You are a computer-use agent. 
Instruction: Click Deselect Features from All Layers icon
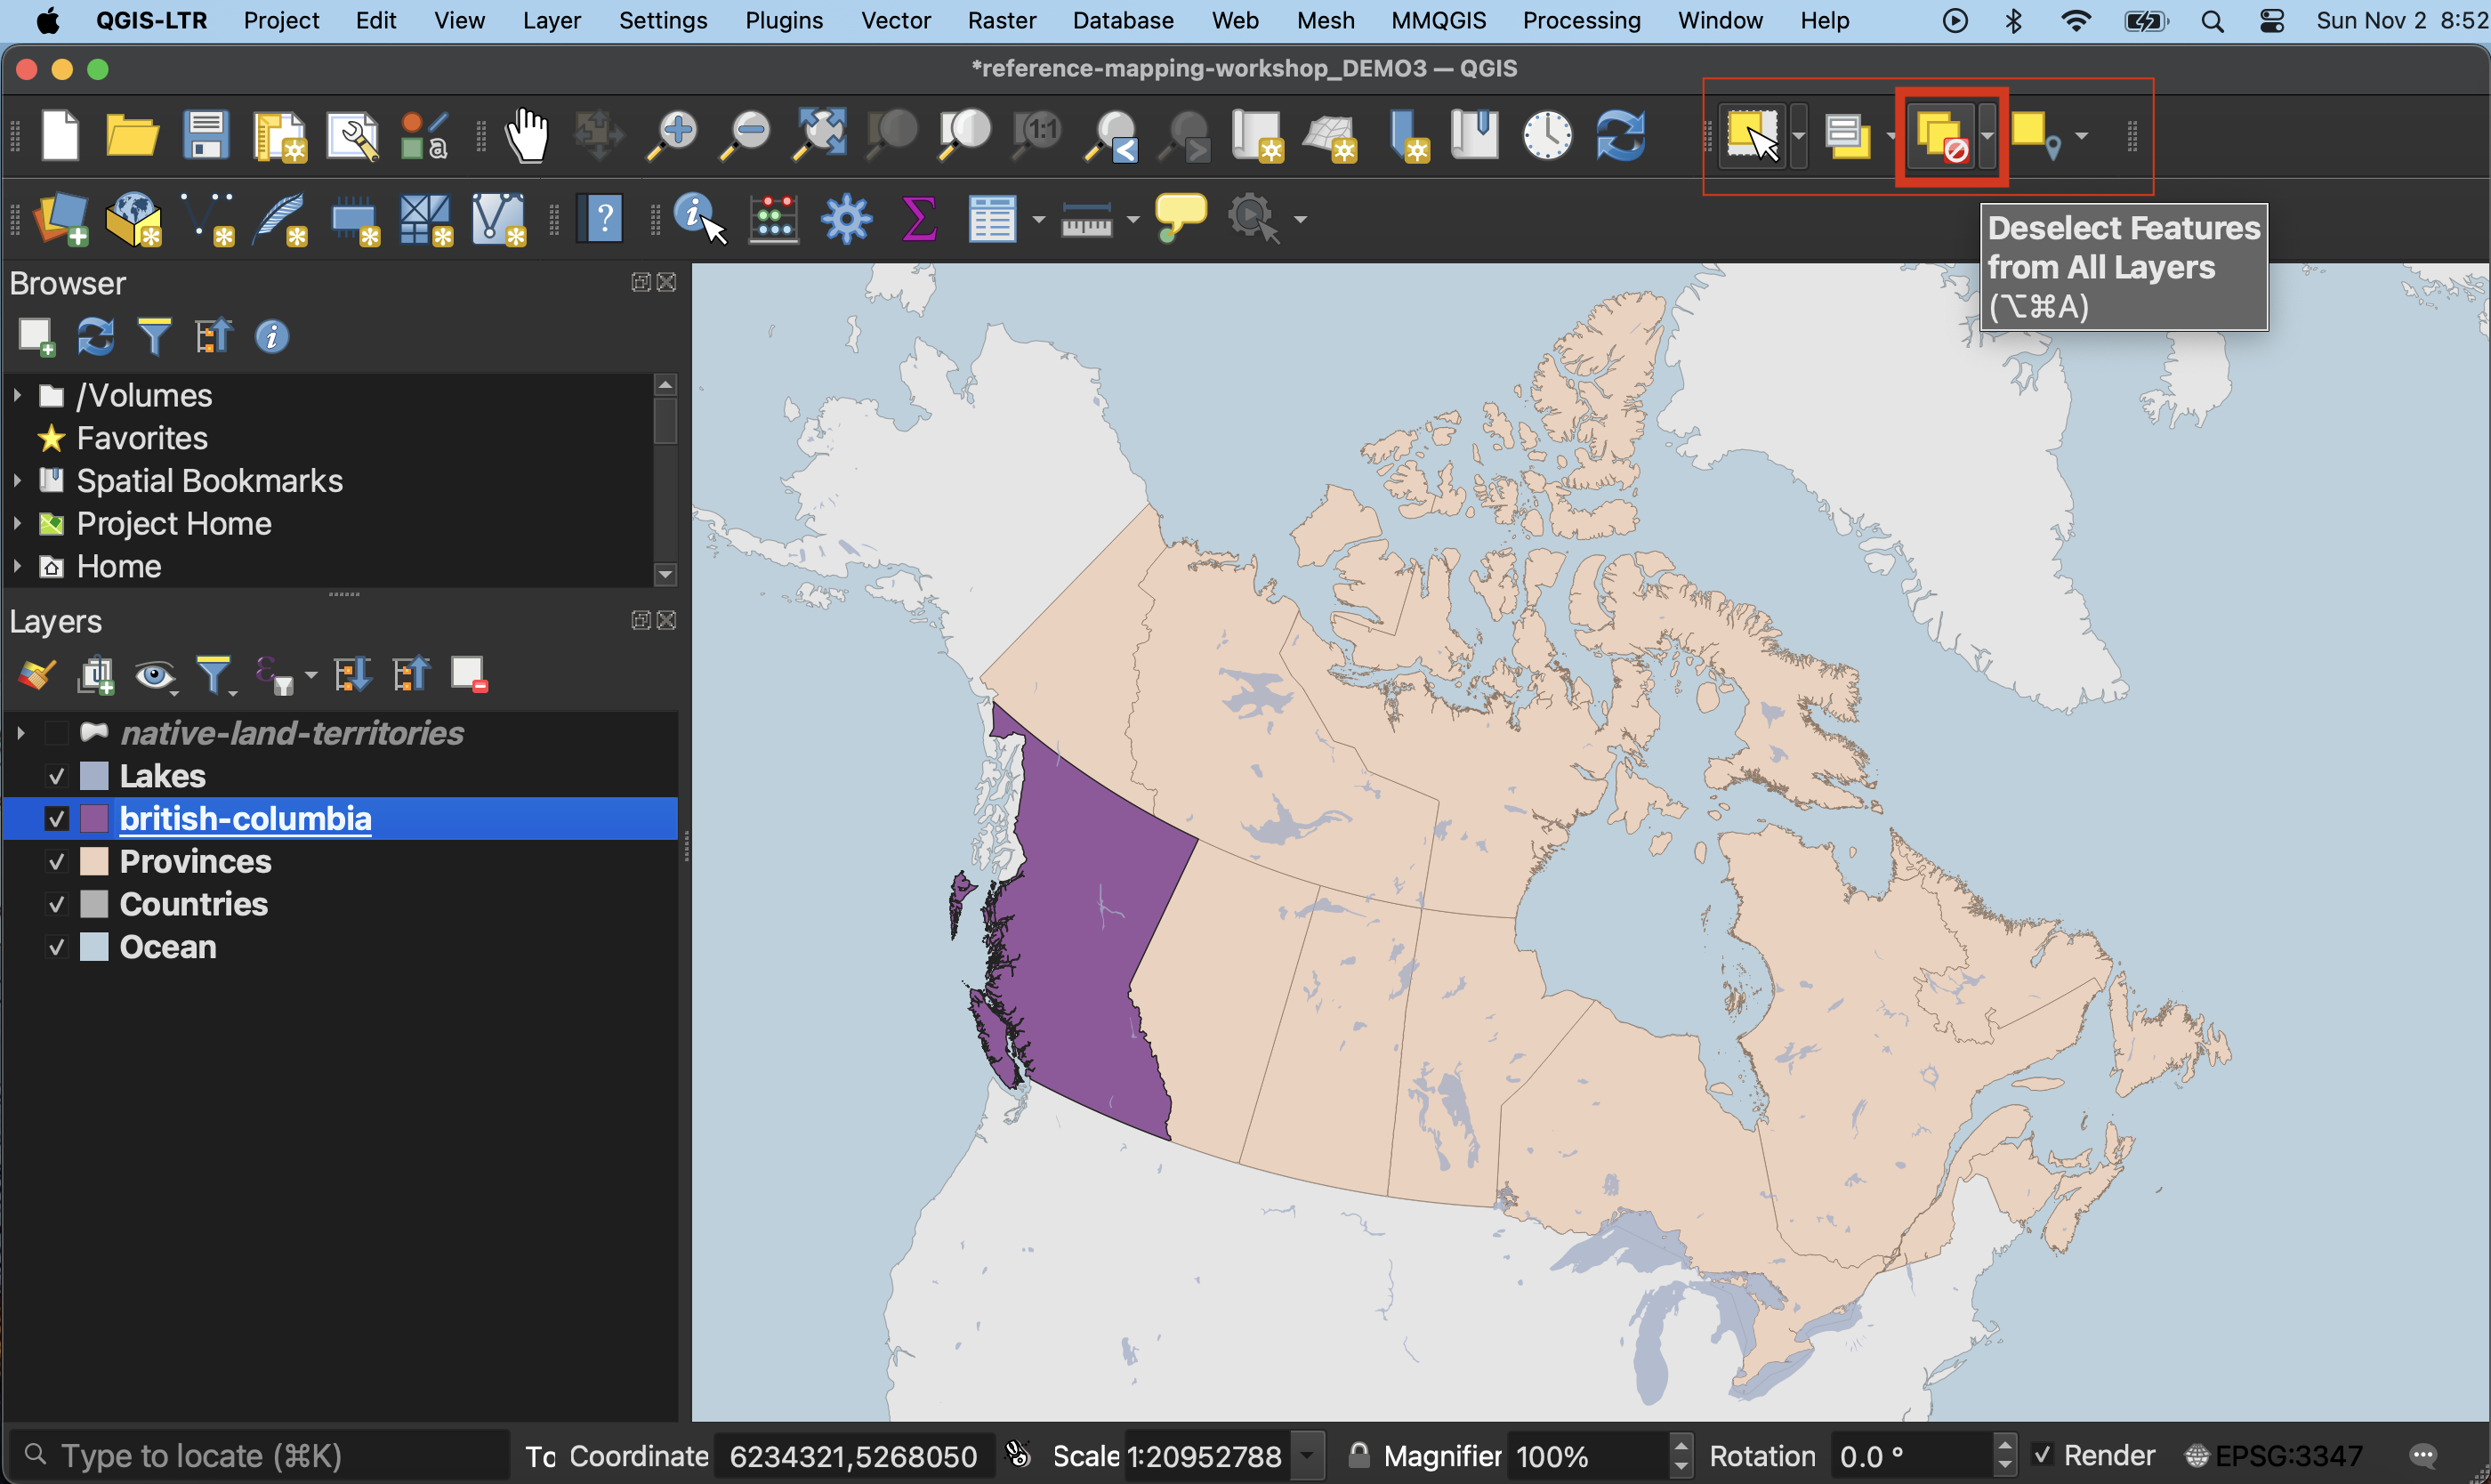1941,136
